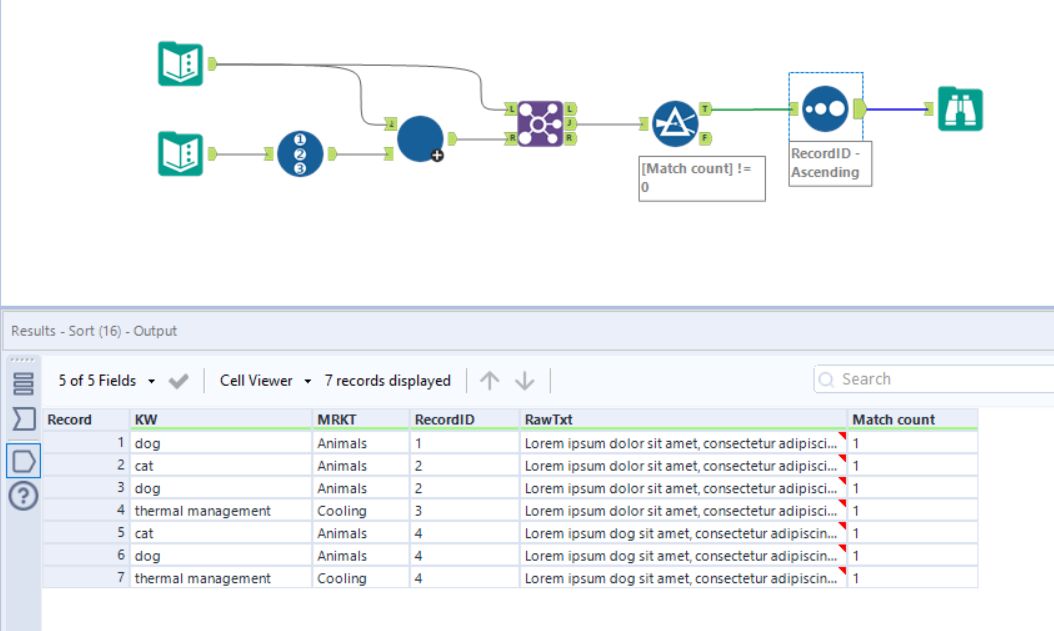Screen dimensions: 1054x631
Task: Click the up arrow in Results toolbar
Action: coord(489,379)
